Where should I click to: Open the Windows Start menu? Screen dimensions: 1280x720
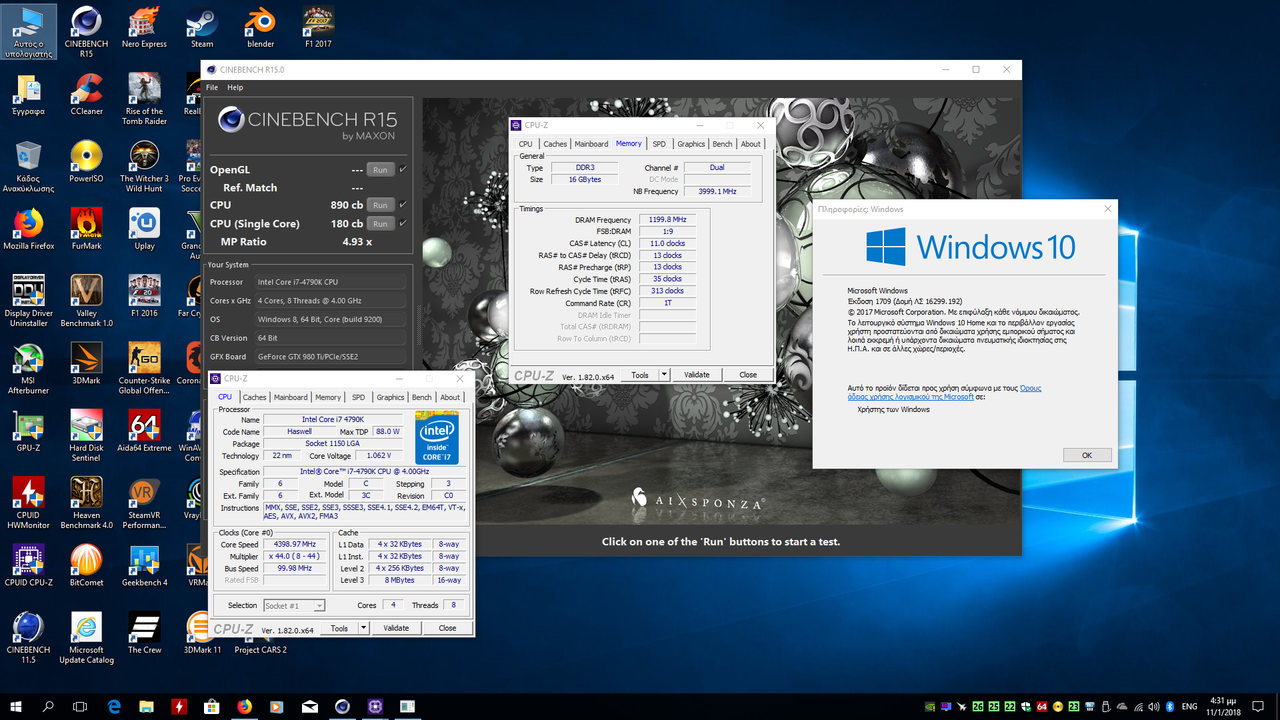(16, 706)
